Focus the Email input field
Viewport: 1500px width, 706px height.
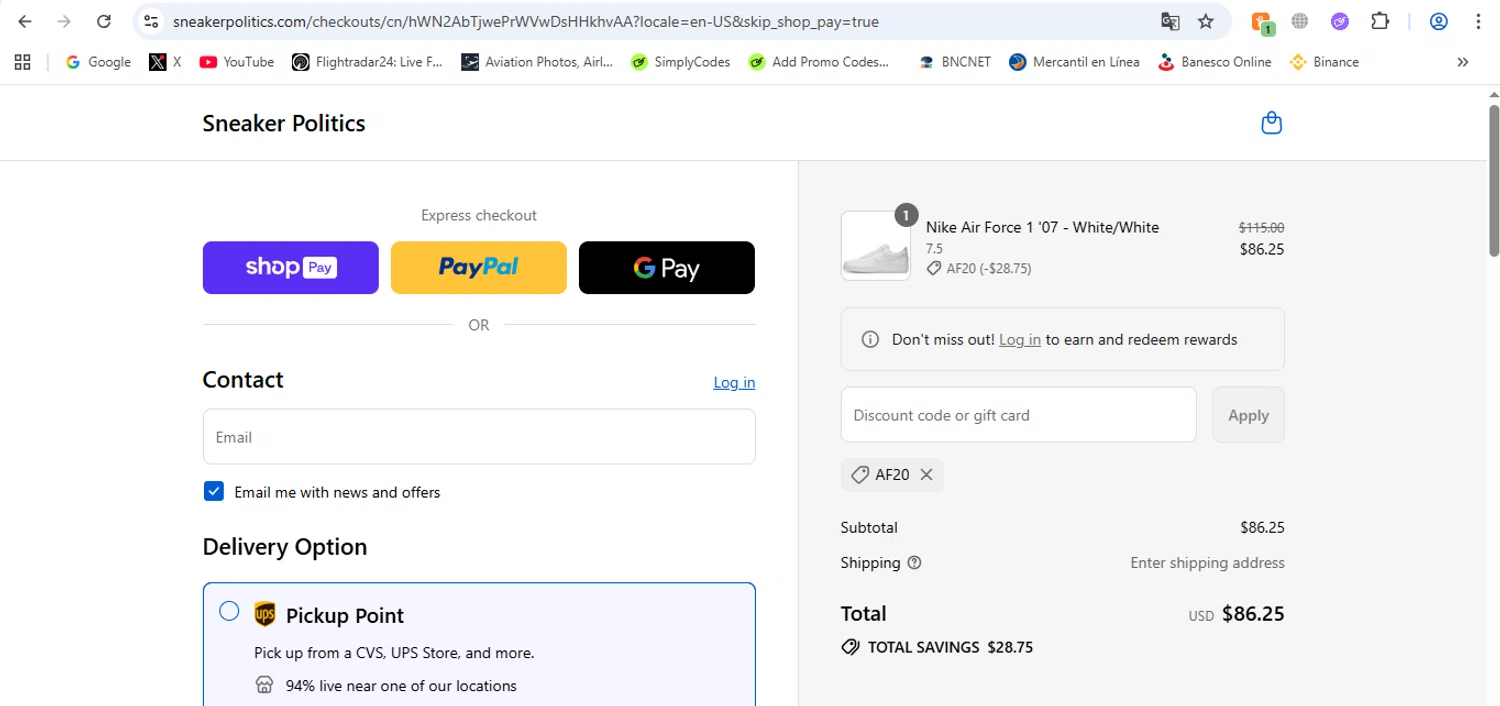click(479, 437)
